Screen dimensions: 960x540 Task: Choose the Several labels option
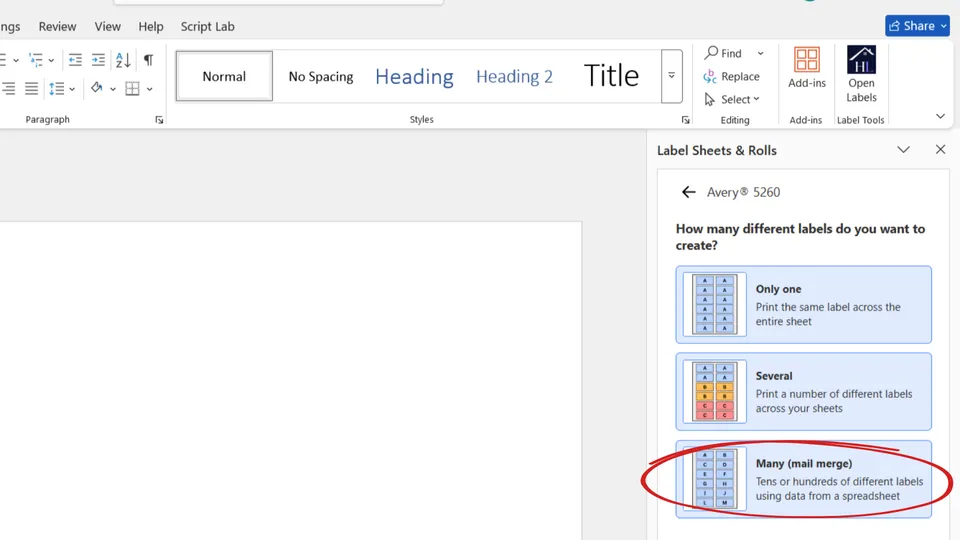tap(803, 391)
